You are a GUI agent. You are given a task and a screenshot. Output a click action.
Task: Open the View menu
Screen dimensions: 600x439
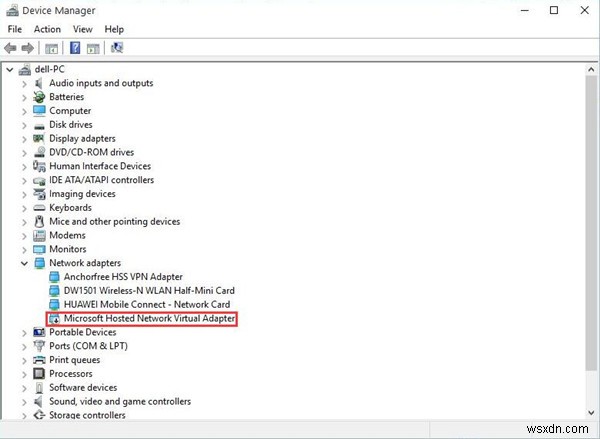pos(83,29)
